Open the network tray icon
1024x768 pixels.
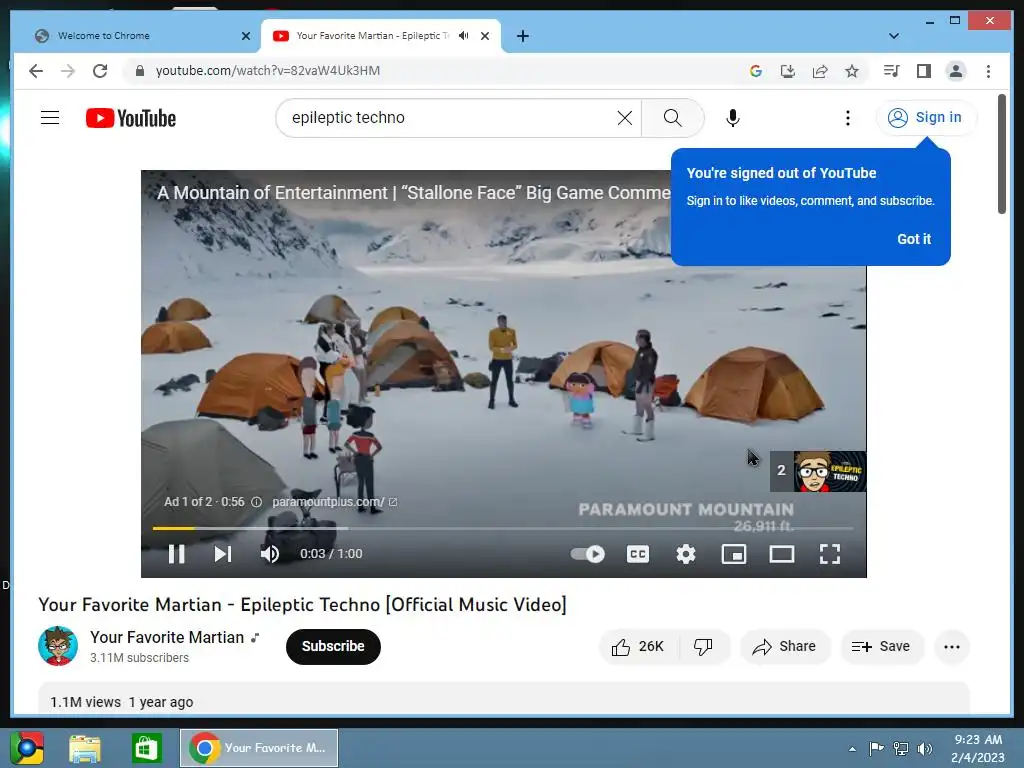(901, 748)
